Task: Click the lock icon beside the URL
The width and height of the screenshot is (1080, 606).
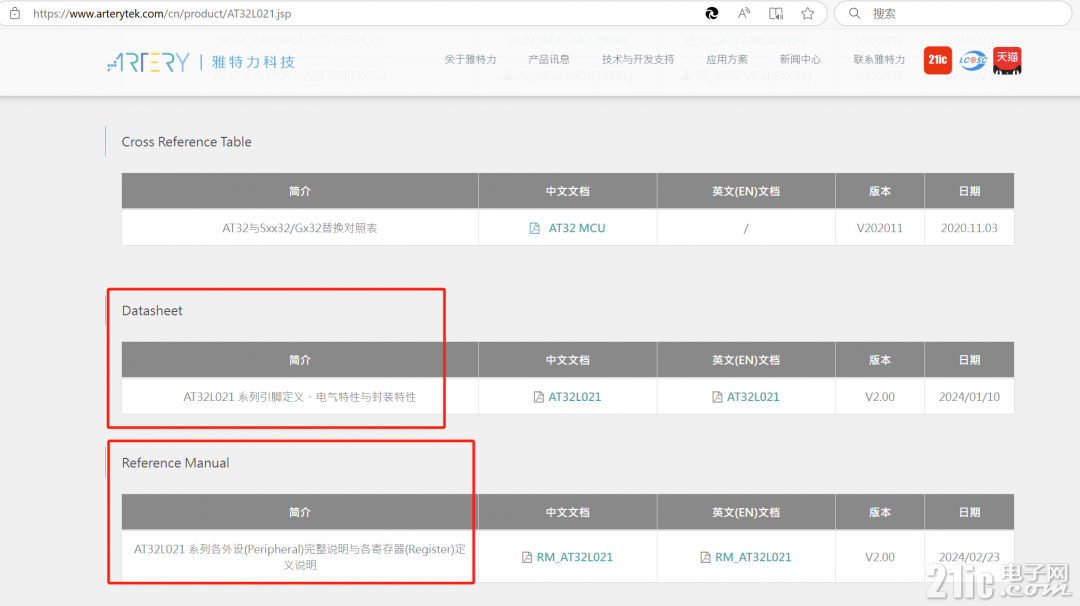Action: point(15,13)
